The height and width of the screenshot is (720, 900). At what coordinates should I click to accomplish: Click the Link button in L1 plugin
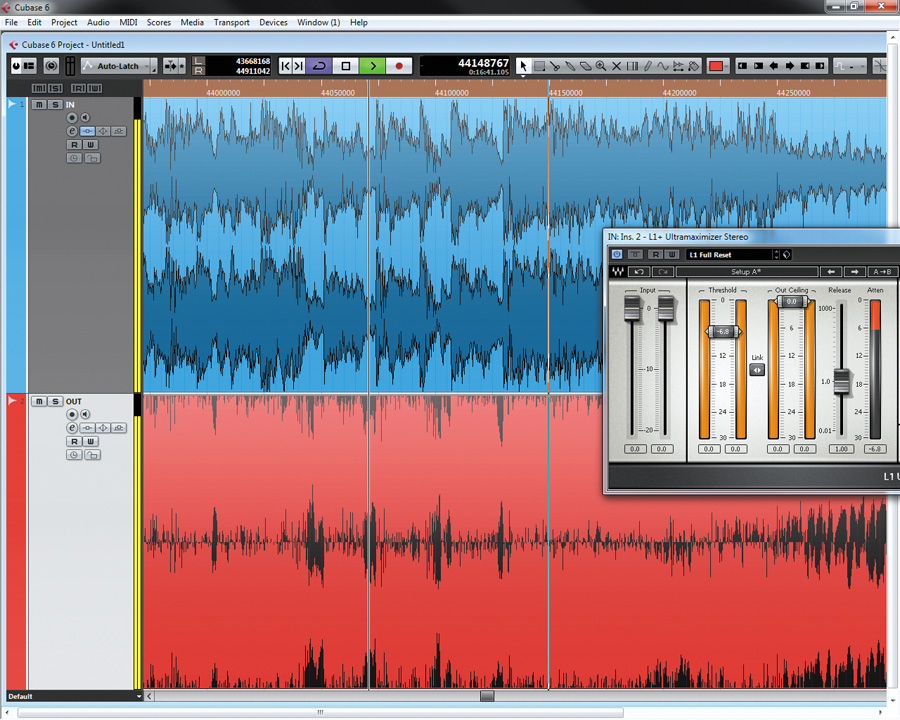[757, 370]
